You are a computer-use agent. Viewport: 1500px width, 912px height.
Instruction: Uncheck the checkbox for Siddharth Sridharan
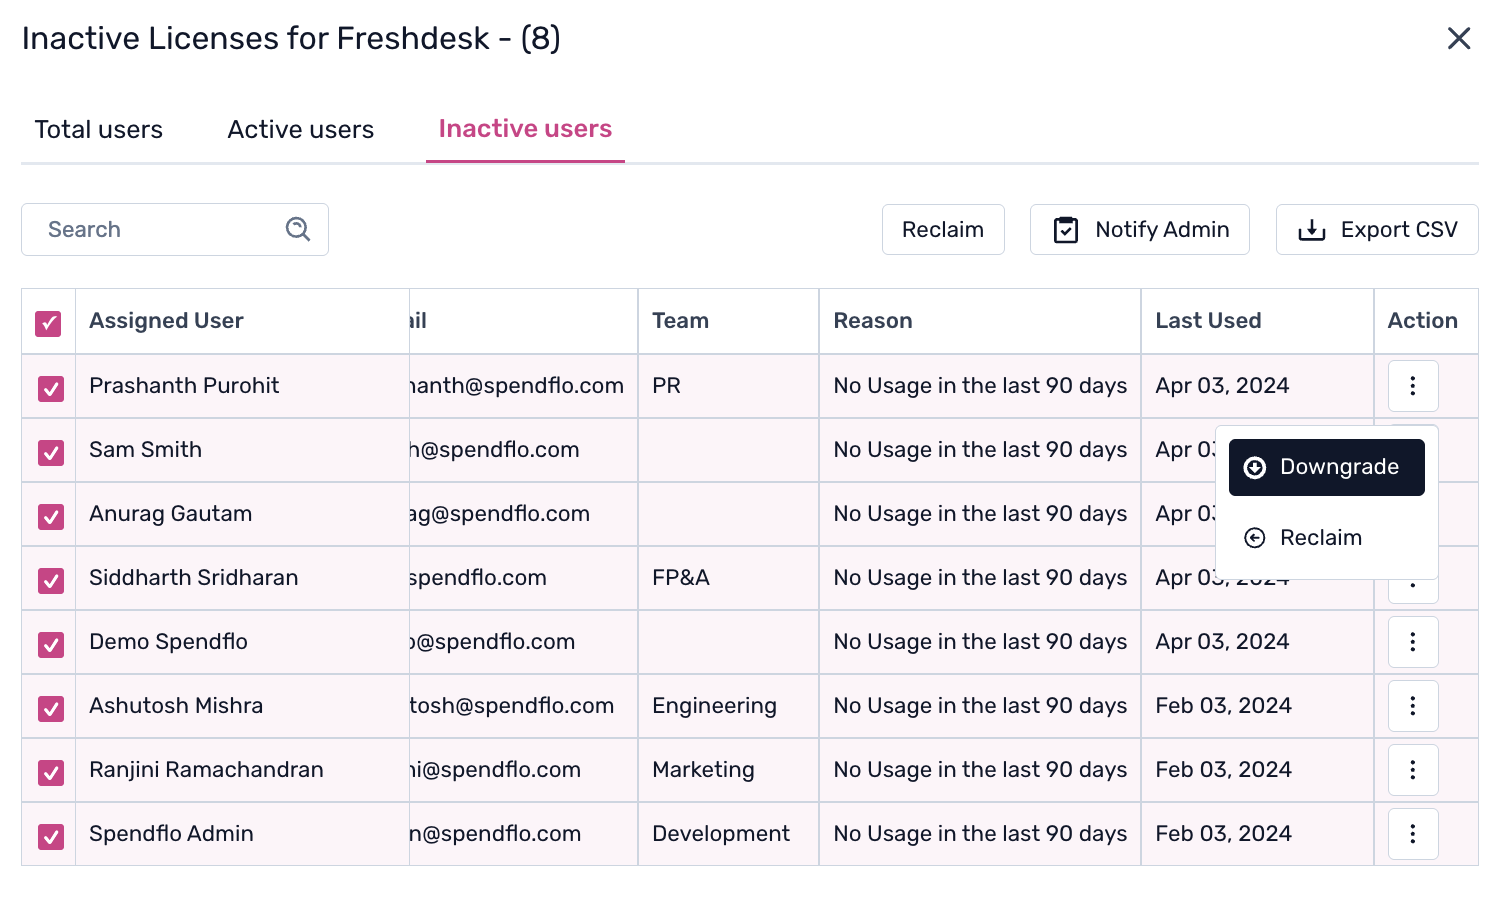[50, 580]
